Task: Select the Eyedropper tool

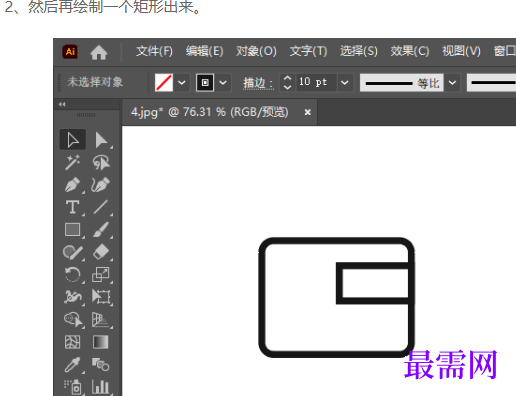Action: pos(73,365)
